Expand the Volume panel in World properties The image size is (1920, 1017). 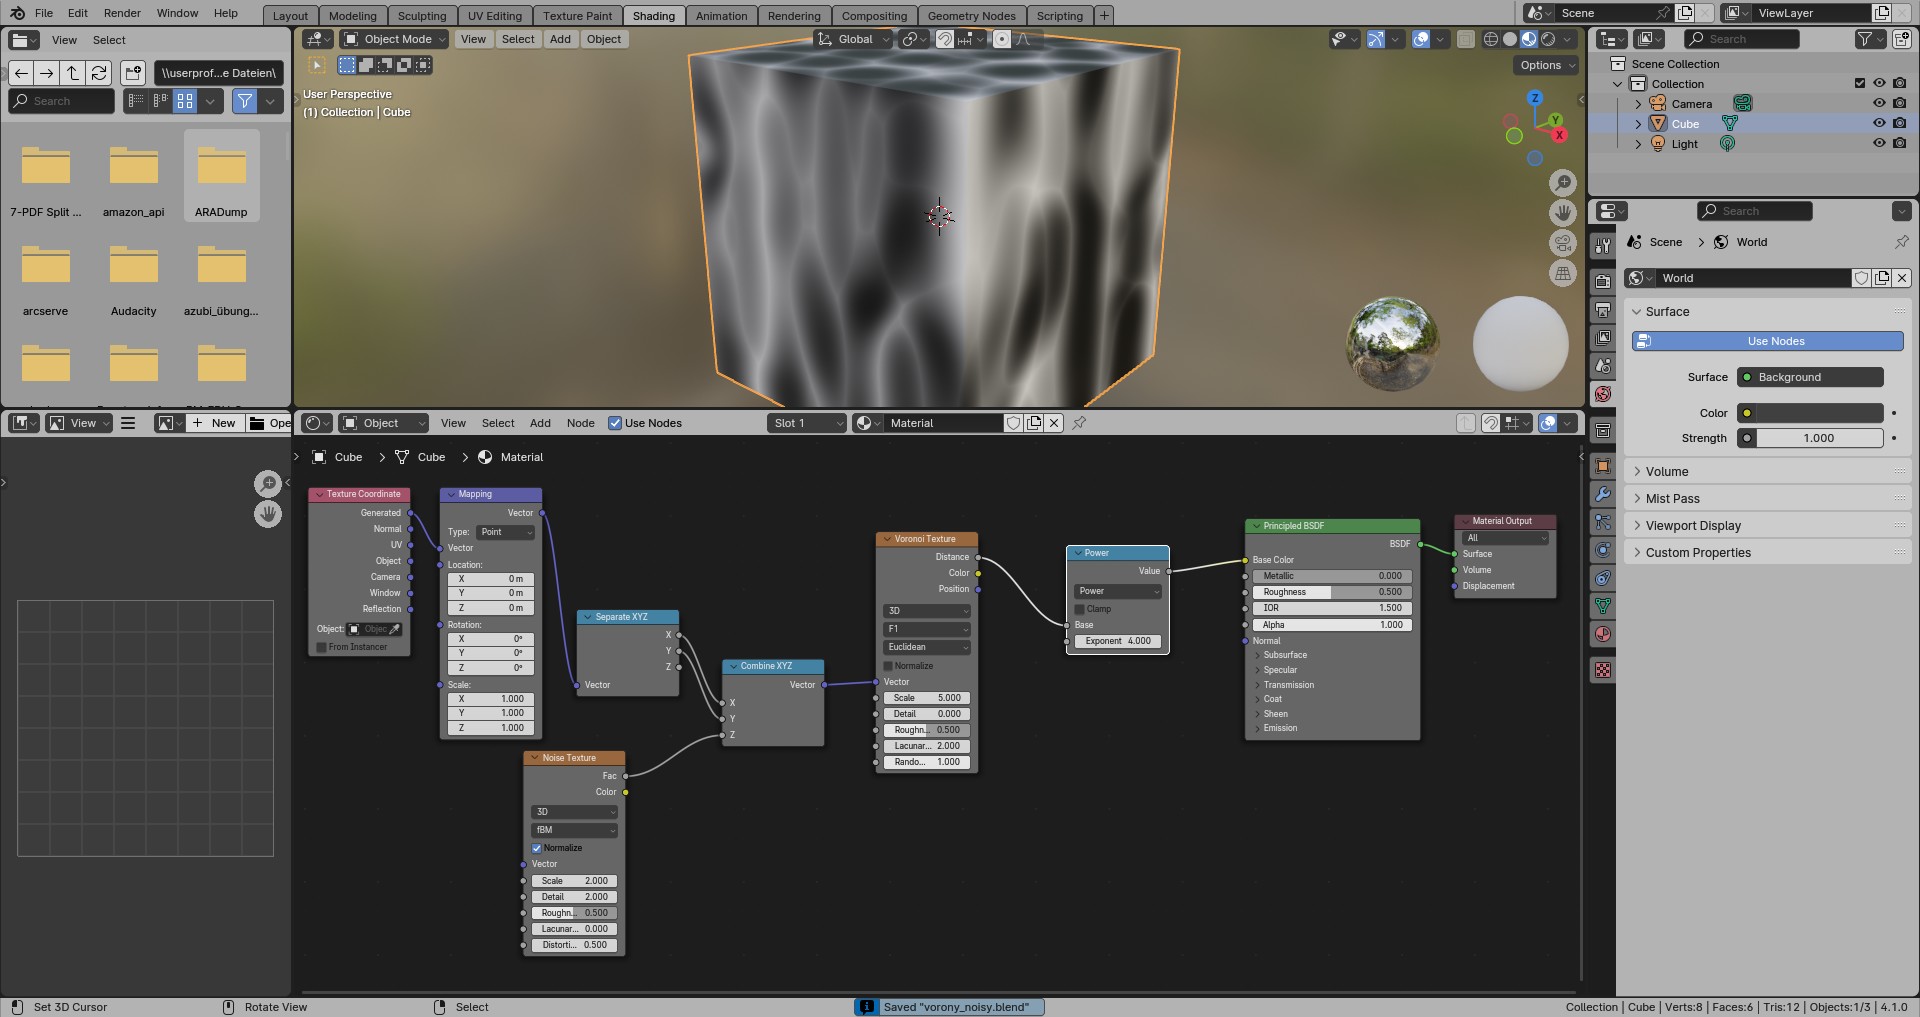pos(1767,472)
